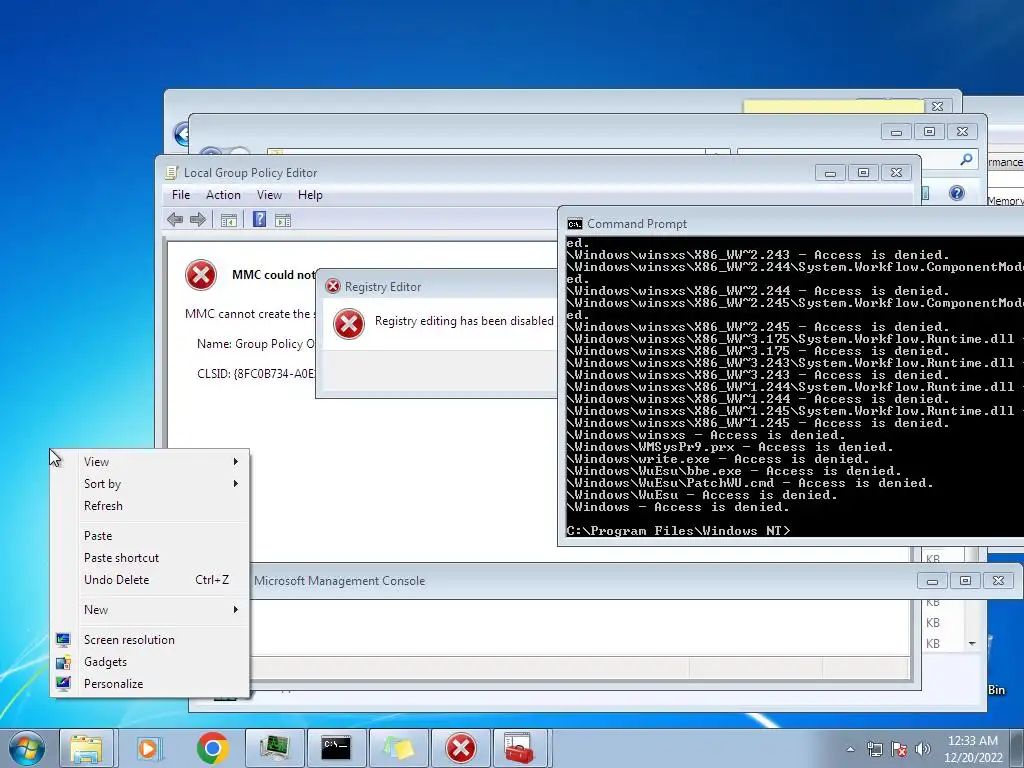
Task: Open Windows Explorer from the taskbar
Action: pos(86,748)
